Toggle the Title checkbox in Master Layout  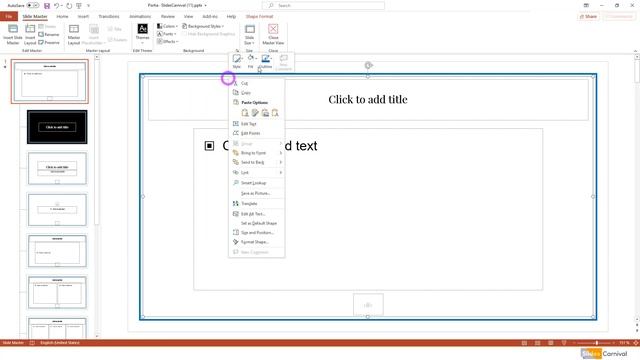tap(114, 29)
